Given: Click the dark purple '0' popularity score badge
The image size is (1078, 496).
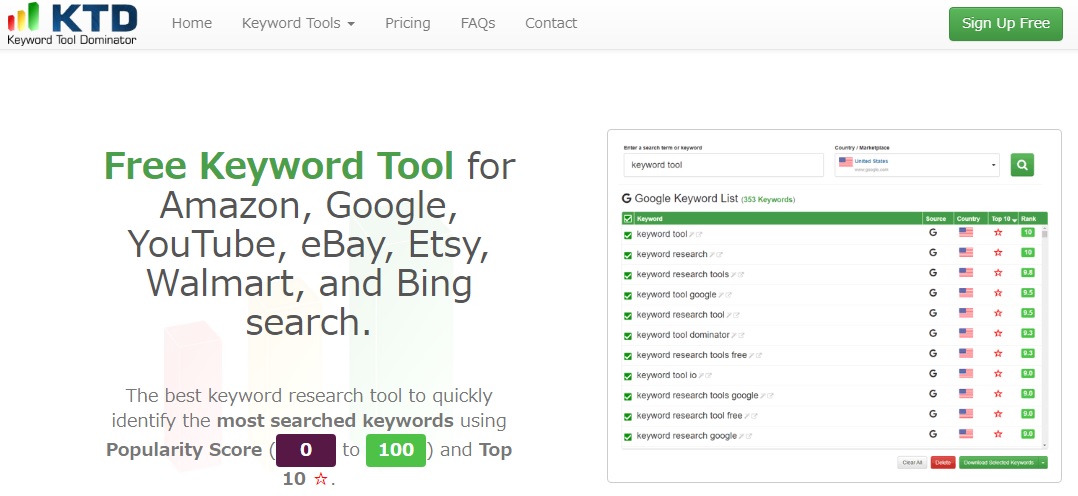Looking at the screenshot, I should point(306,451).
